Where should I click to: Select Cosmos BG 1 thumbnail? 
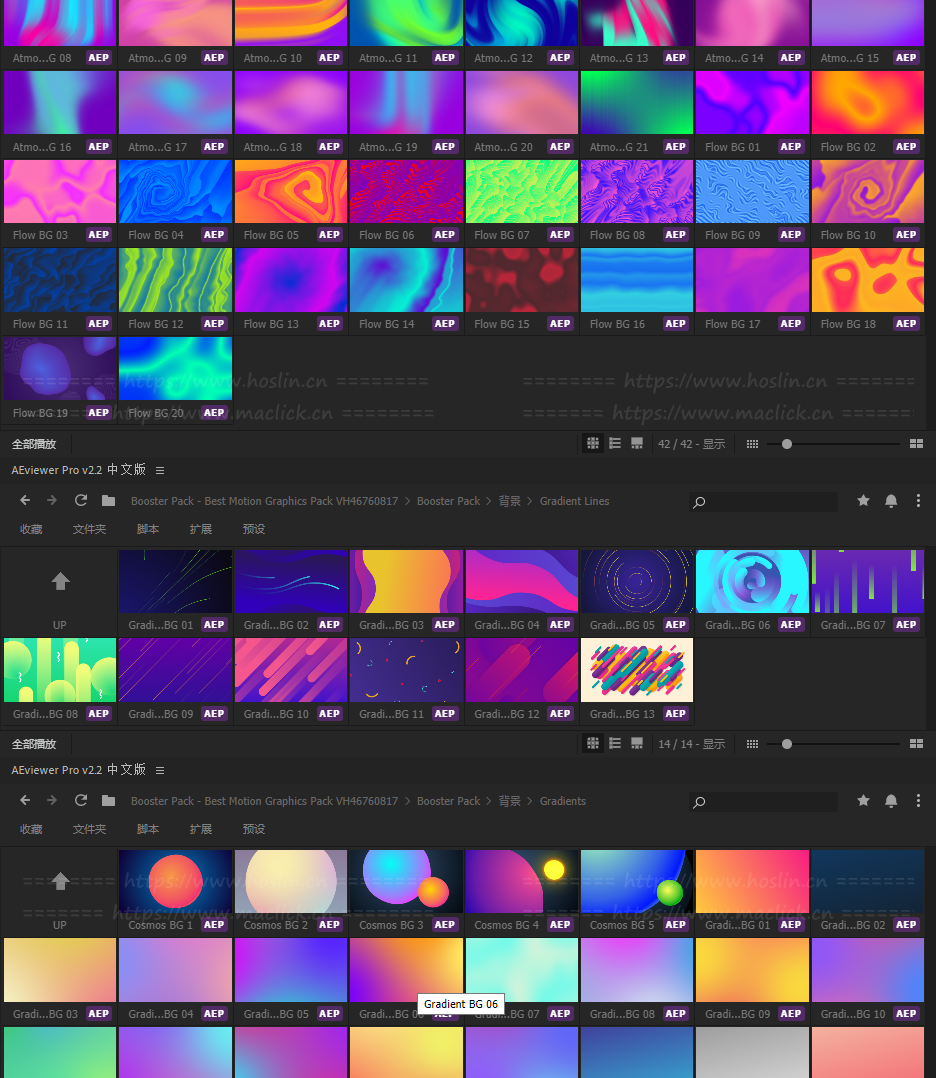point(175,881)
